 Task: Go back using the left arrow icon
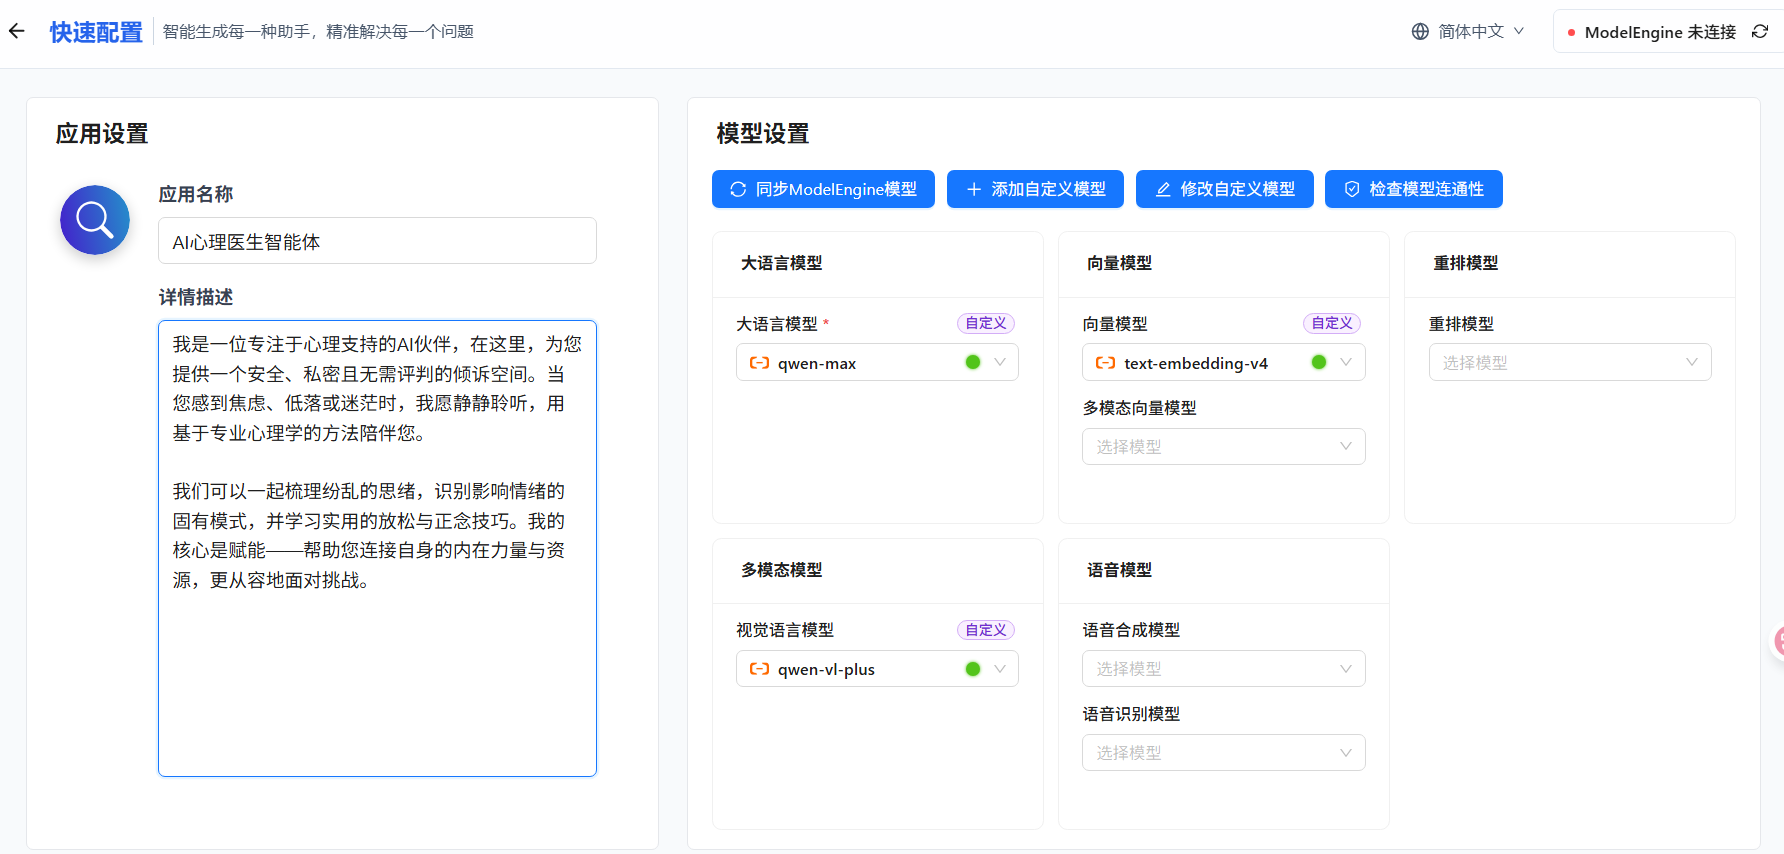point(17,31)
